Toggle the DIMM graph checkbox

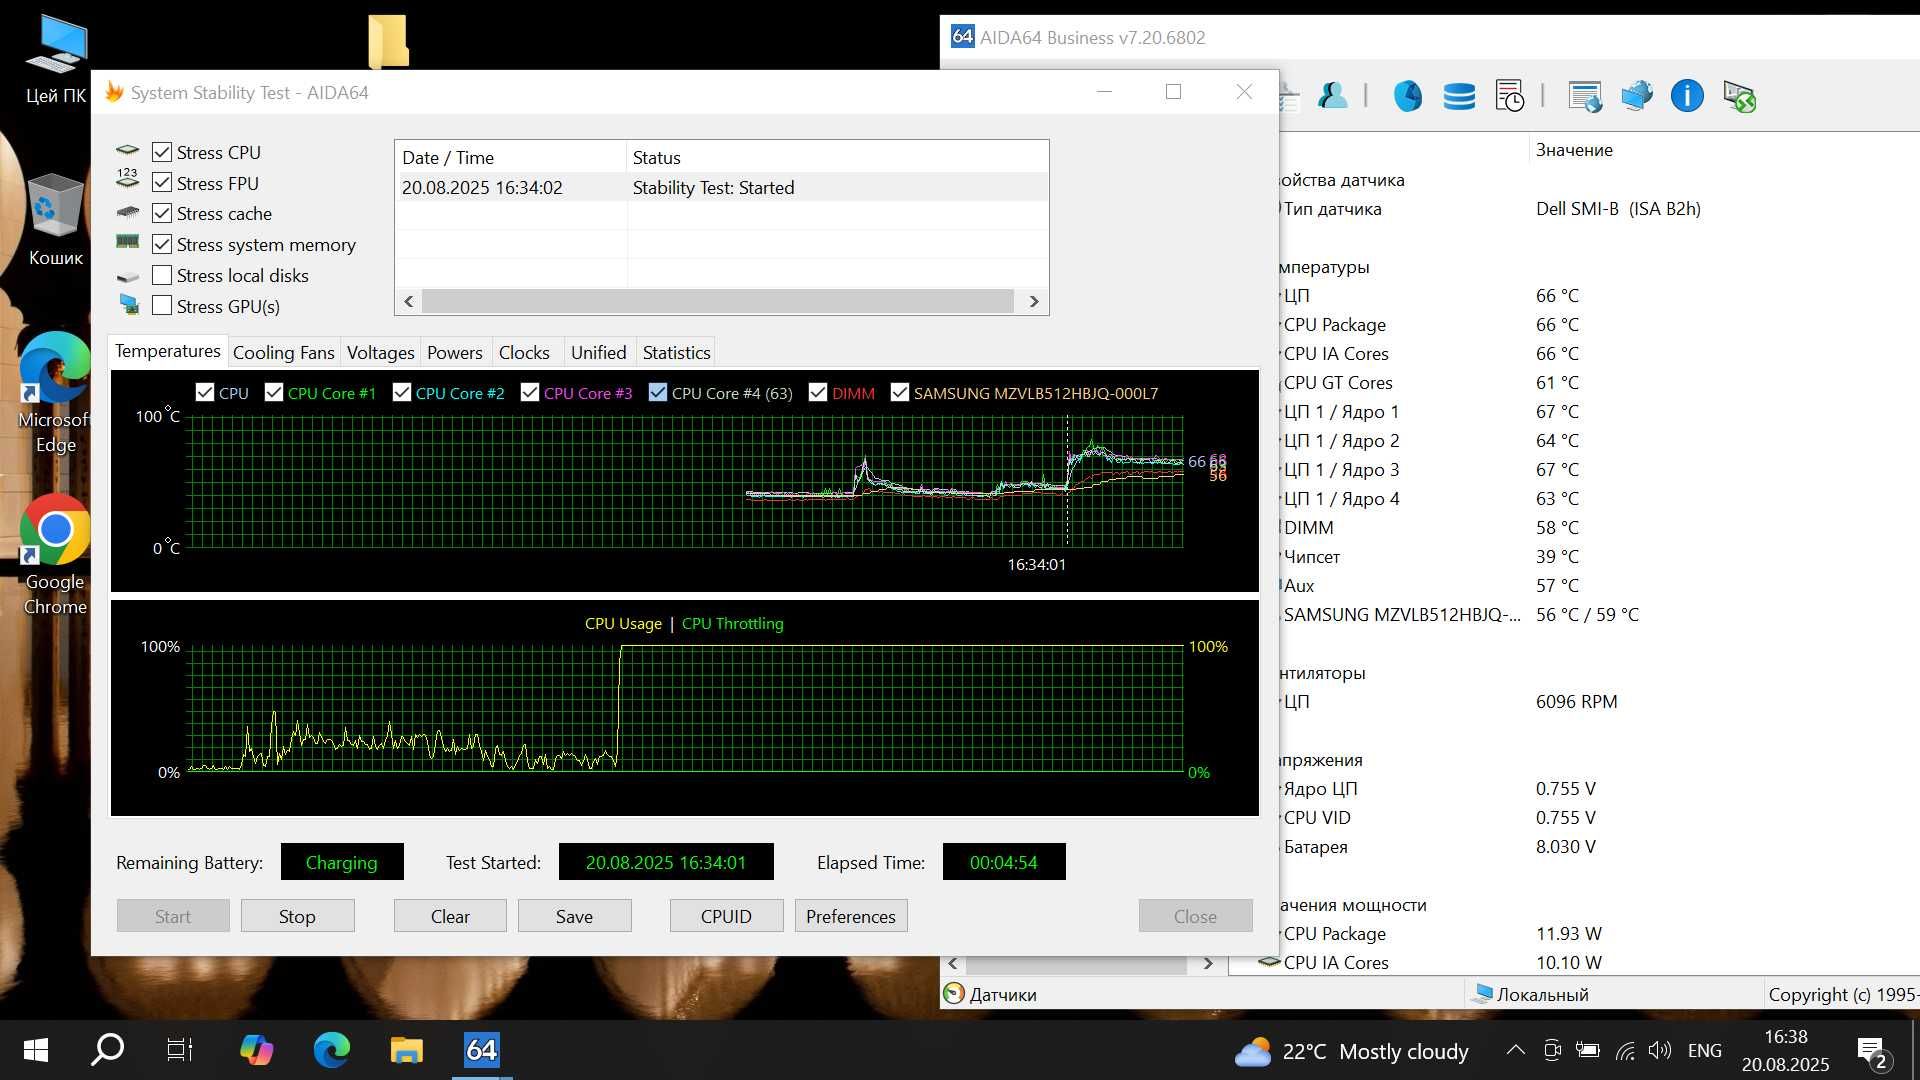(818, 393)
